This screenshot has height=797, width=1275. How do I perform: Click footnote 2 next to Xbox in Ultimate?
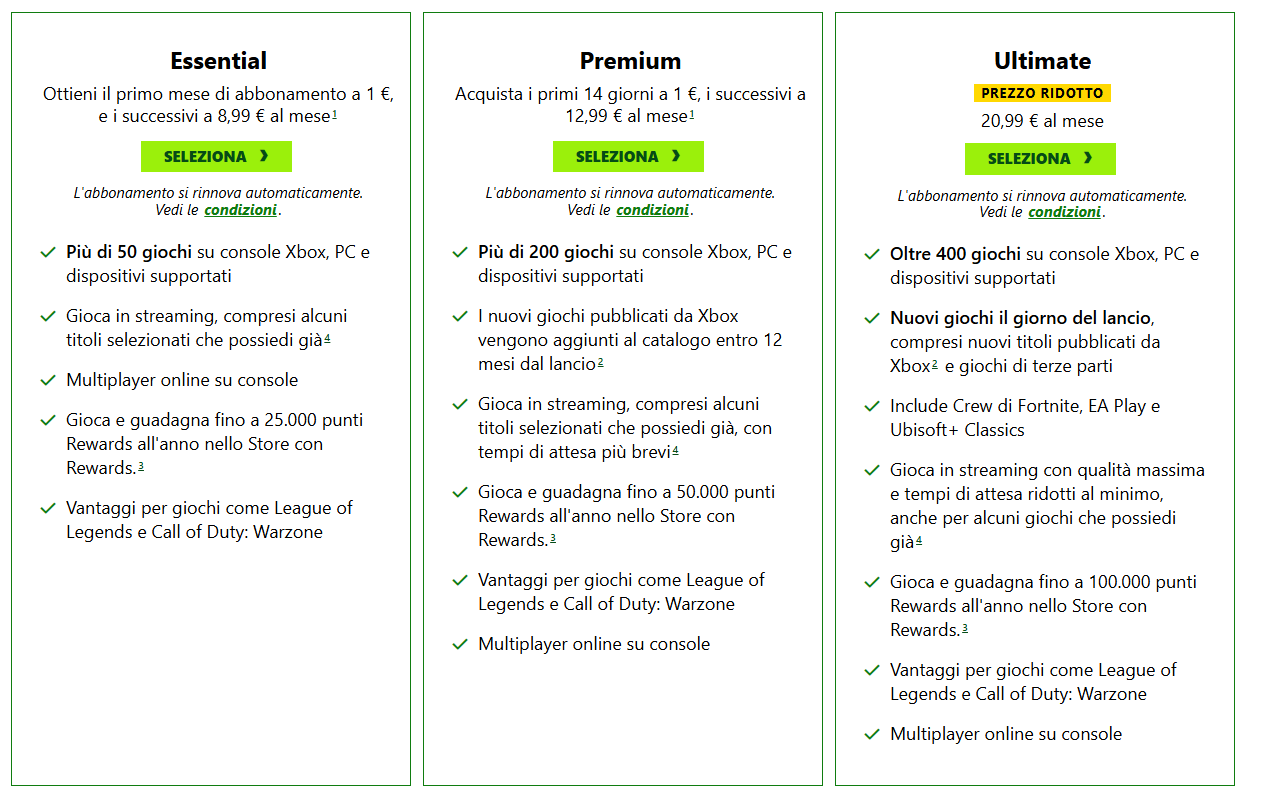point(935,364)
